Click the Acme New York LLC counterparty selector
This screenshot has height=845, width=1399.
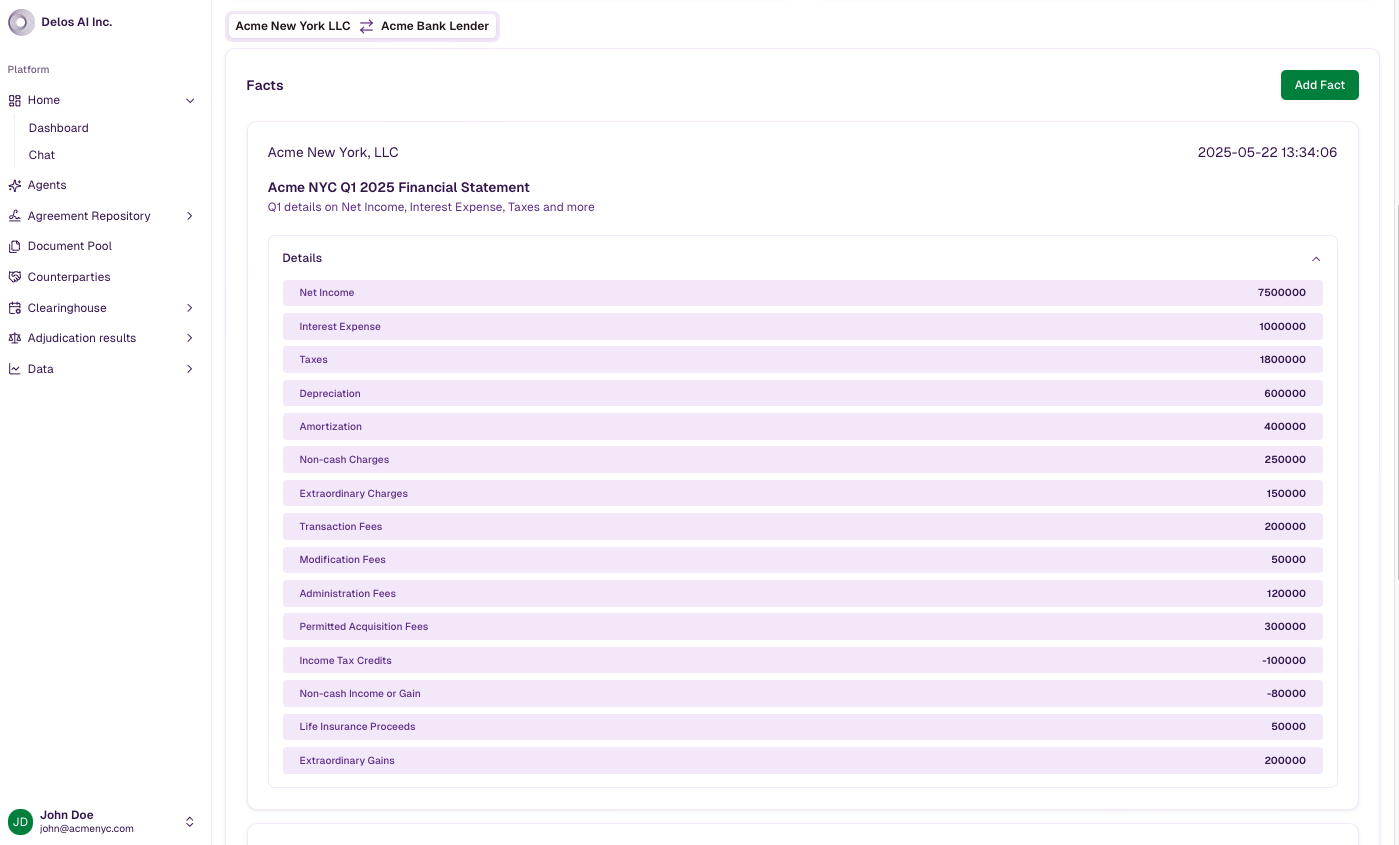[x=293, y=26]
